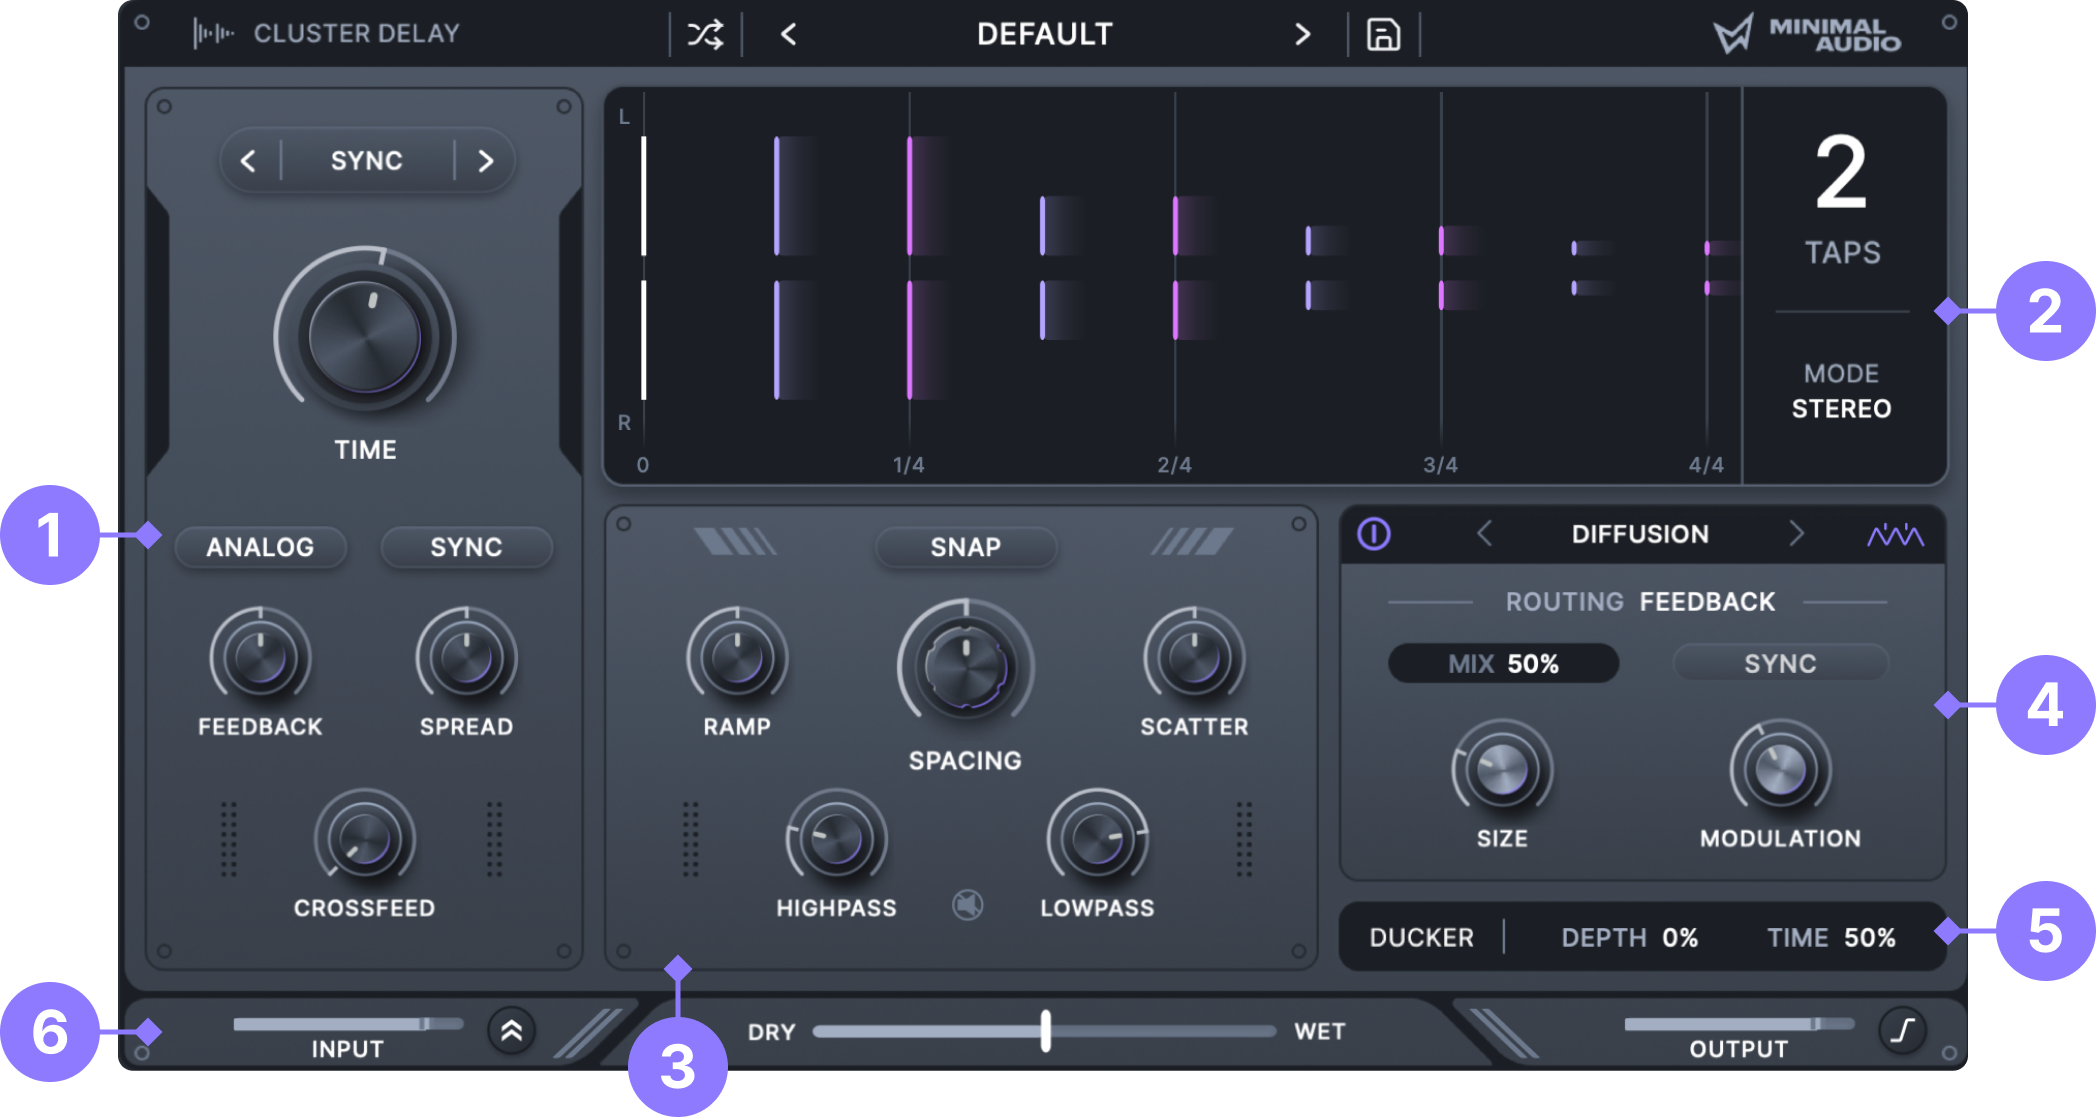
Task: Toggle Analog mode on
Action: point(260,547)
